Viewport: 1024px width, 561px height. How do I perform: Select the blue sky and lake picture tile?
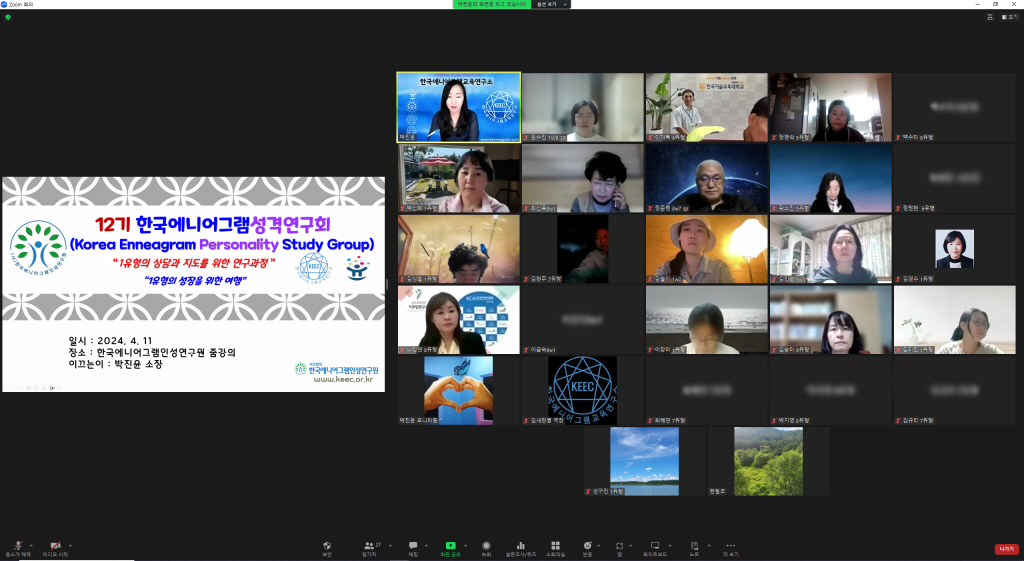(645, 461)
